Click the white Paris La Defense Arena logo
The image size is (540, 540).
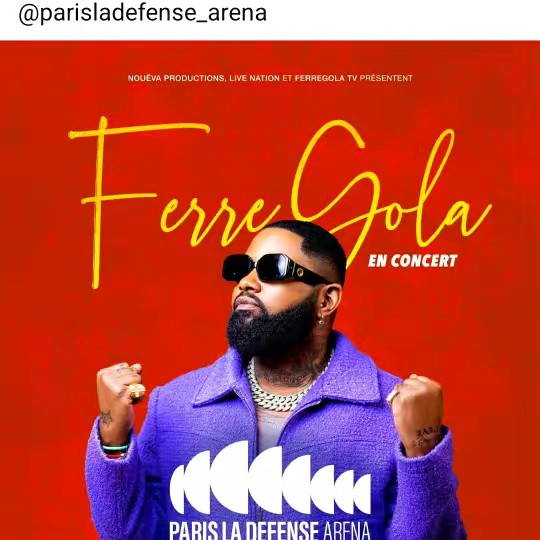270,480
